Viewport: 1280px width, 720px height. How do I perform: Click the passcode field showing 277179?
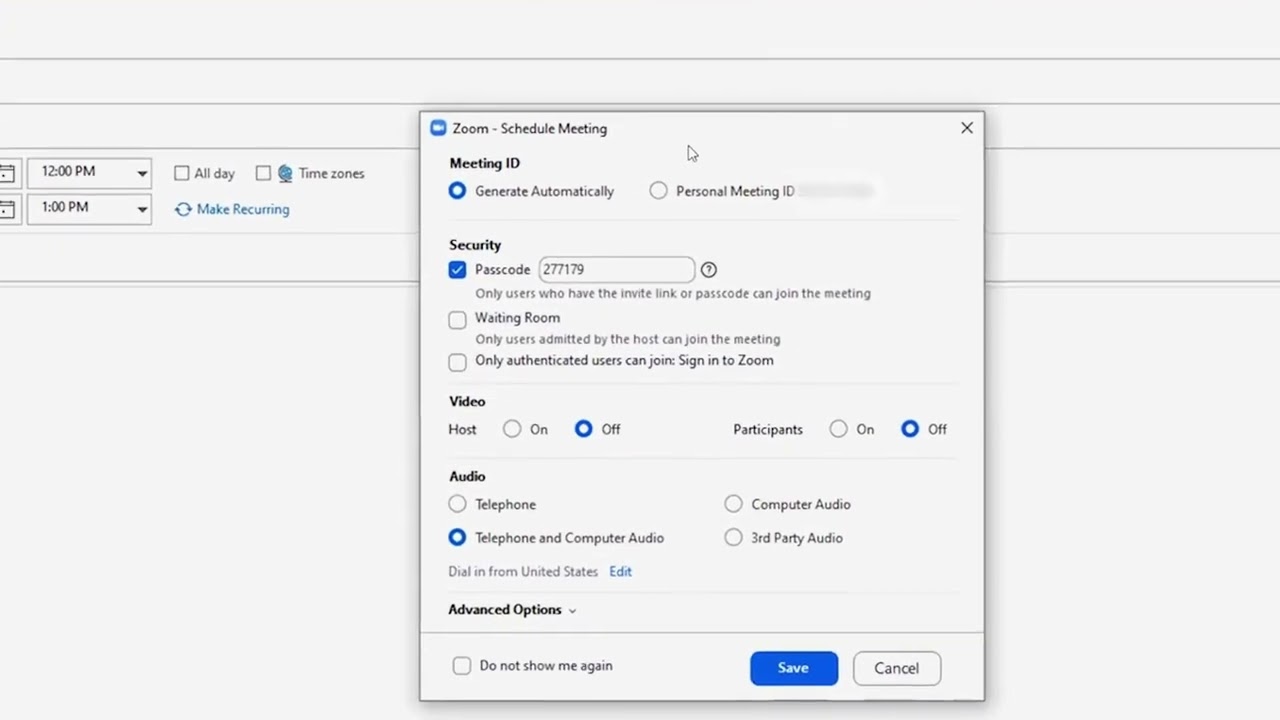617,270
